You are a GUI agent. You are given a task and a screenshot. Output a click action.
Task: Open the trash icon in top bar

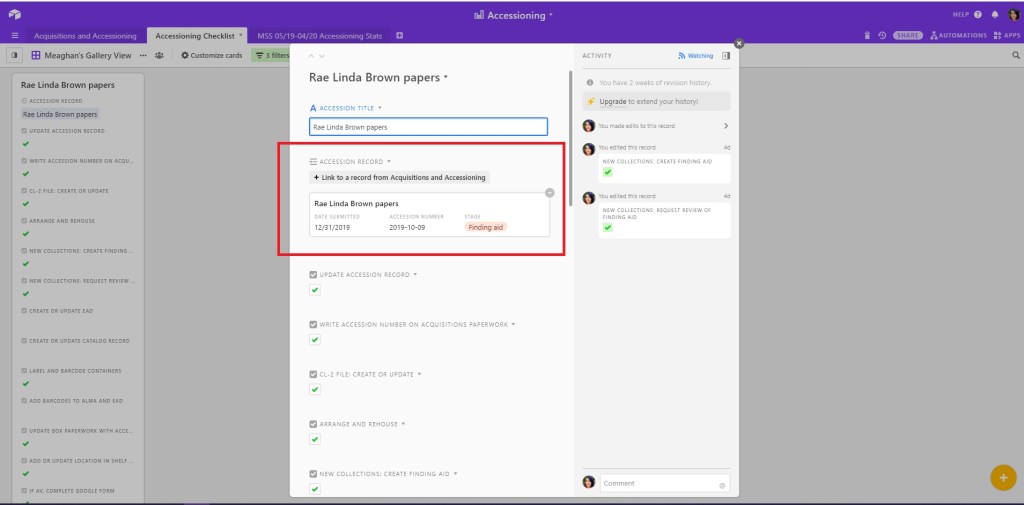(867, 36)
